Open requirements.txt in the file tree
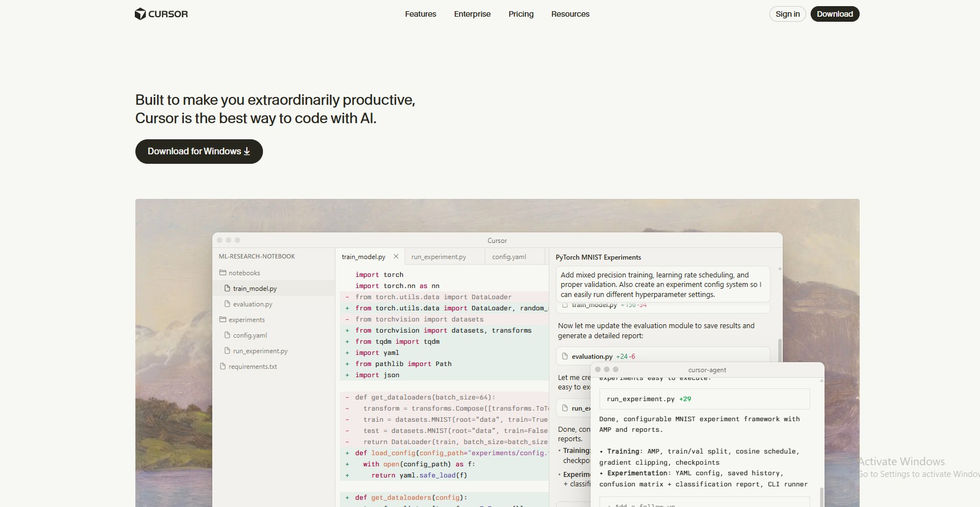980x507 pixels. pos(252,367)
